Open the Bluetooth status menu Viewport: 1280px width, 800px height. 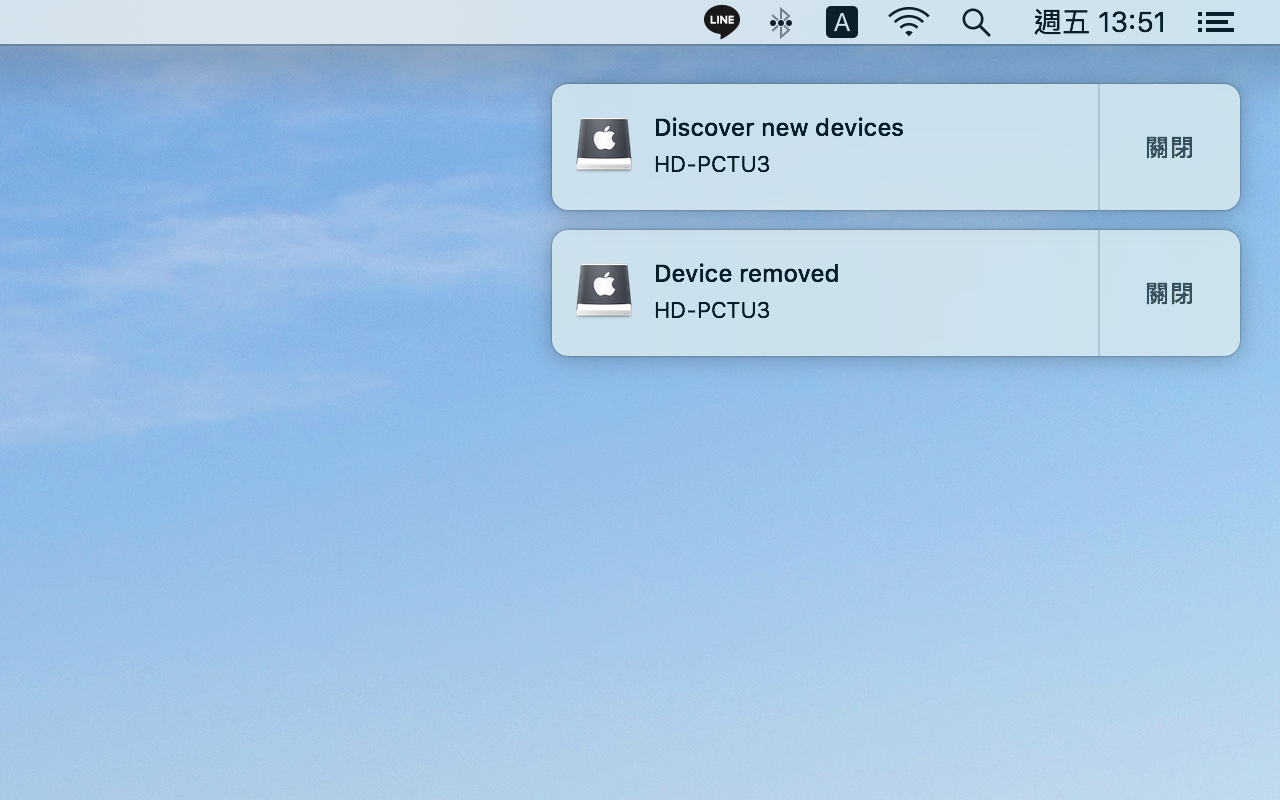pyautogui.click(x=781, y=22)
